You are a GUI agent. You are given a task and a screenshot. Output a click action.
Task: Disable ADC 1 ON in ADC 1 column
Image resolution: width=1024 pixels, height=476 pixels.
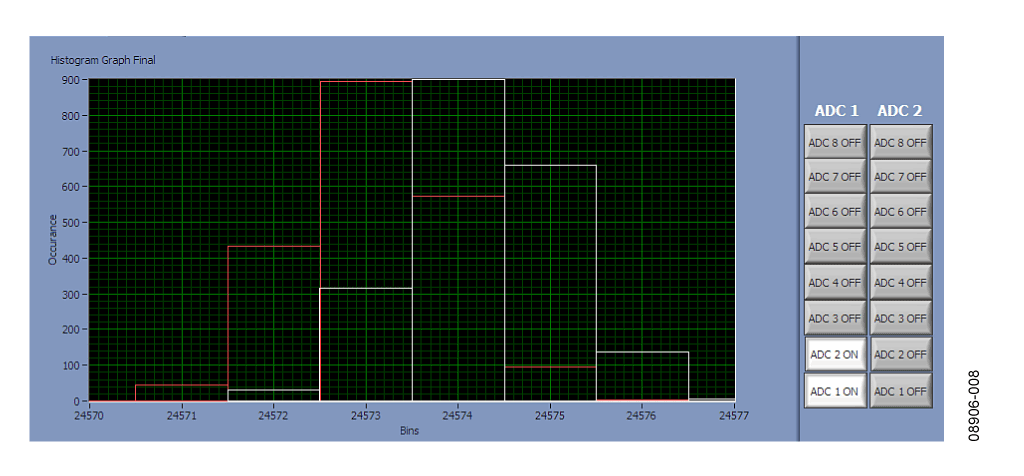835,391
